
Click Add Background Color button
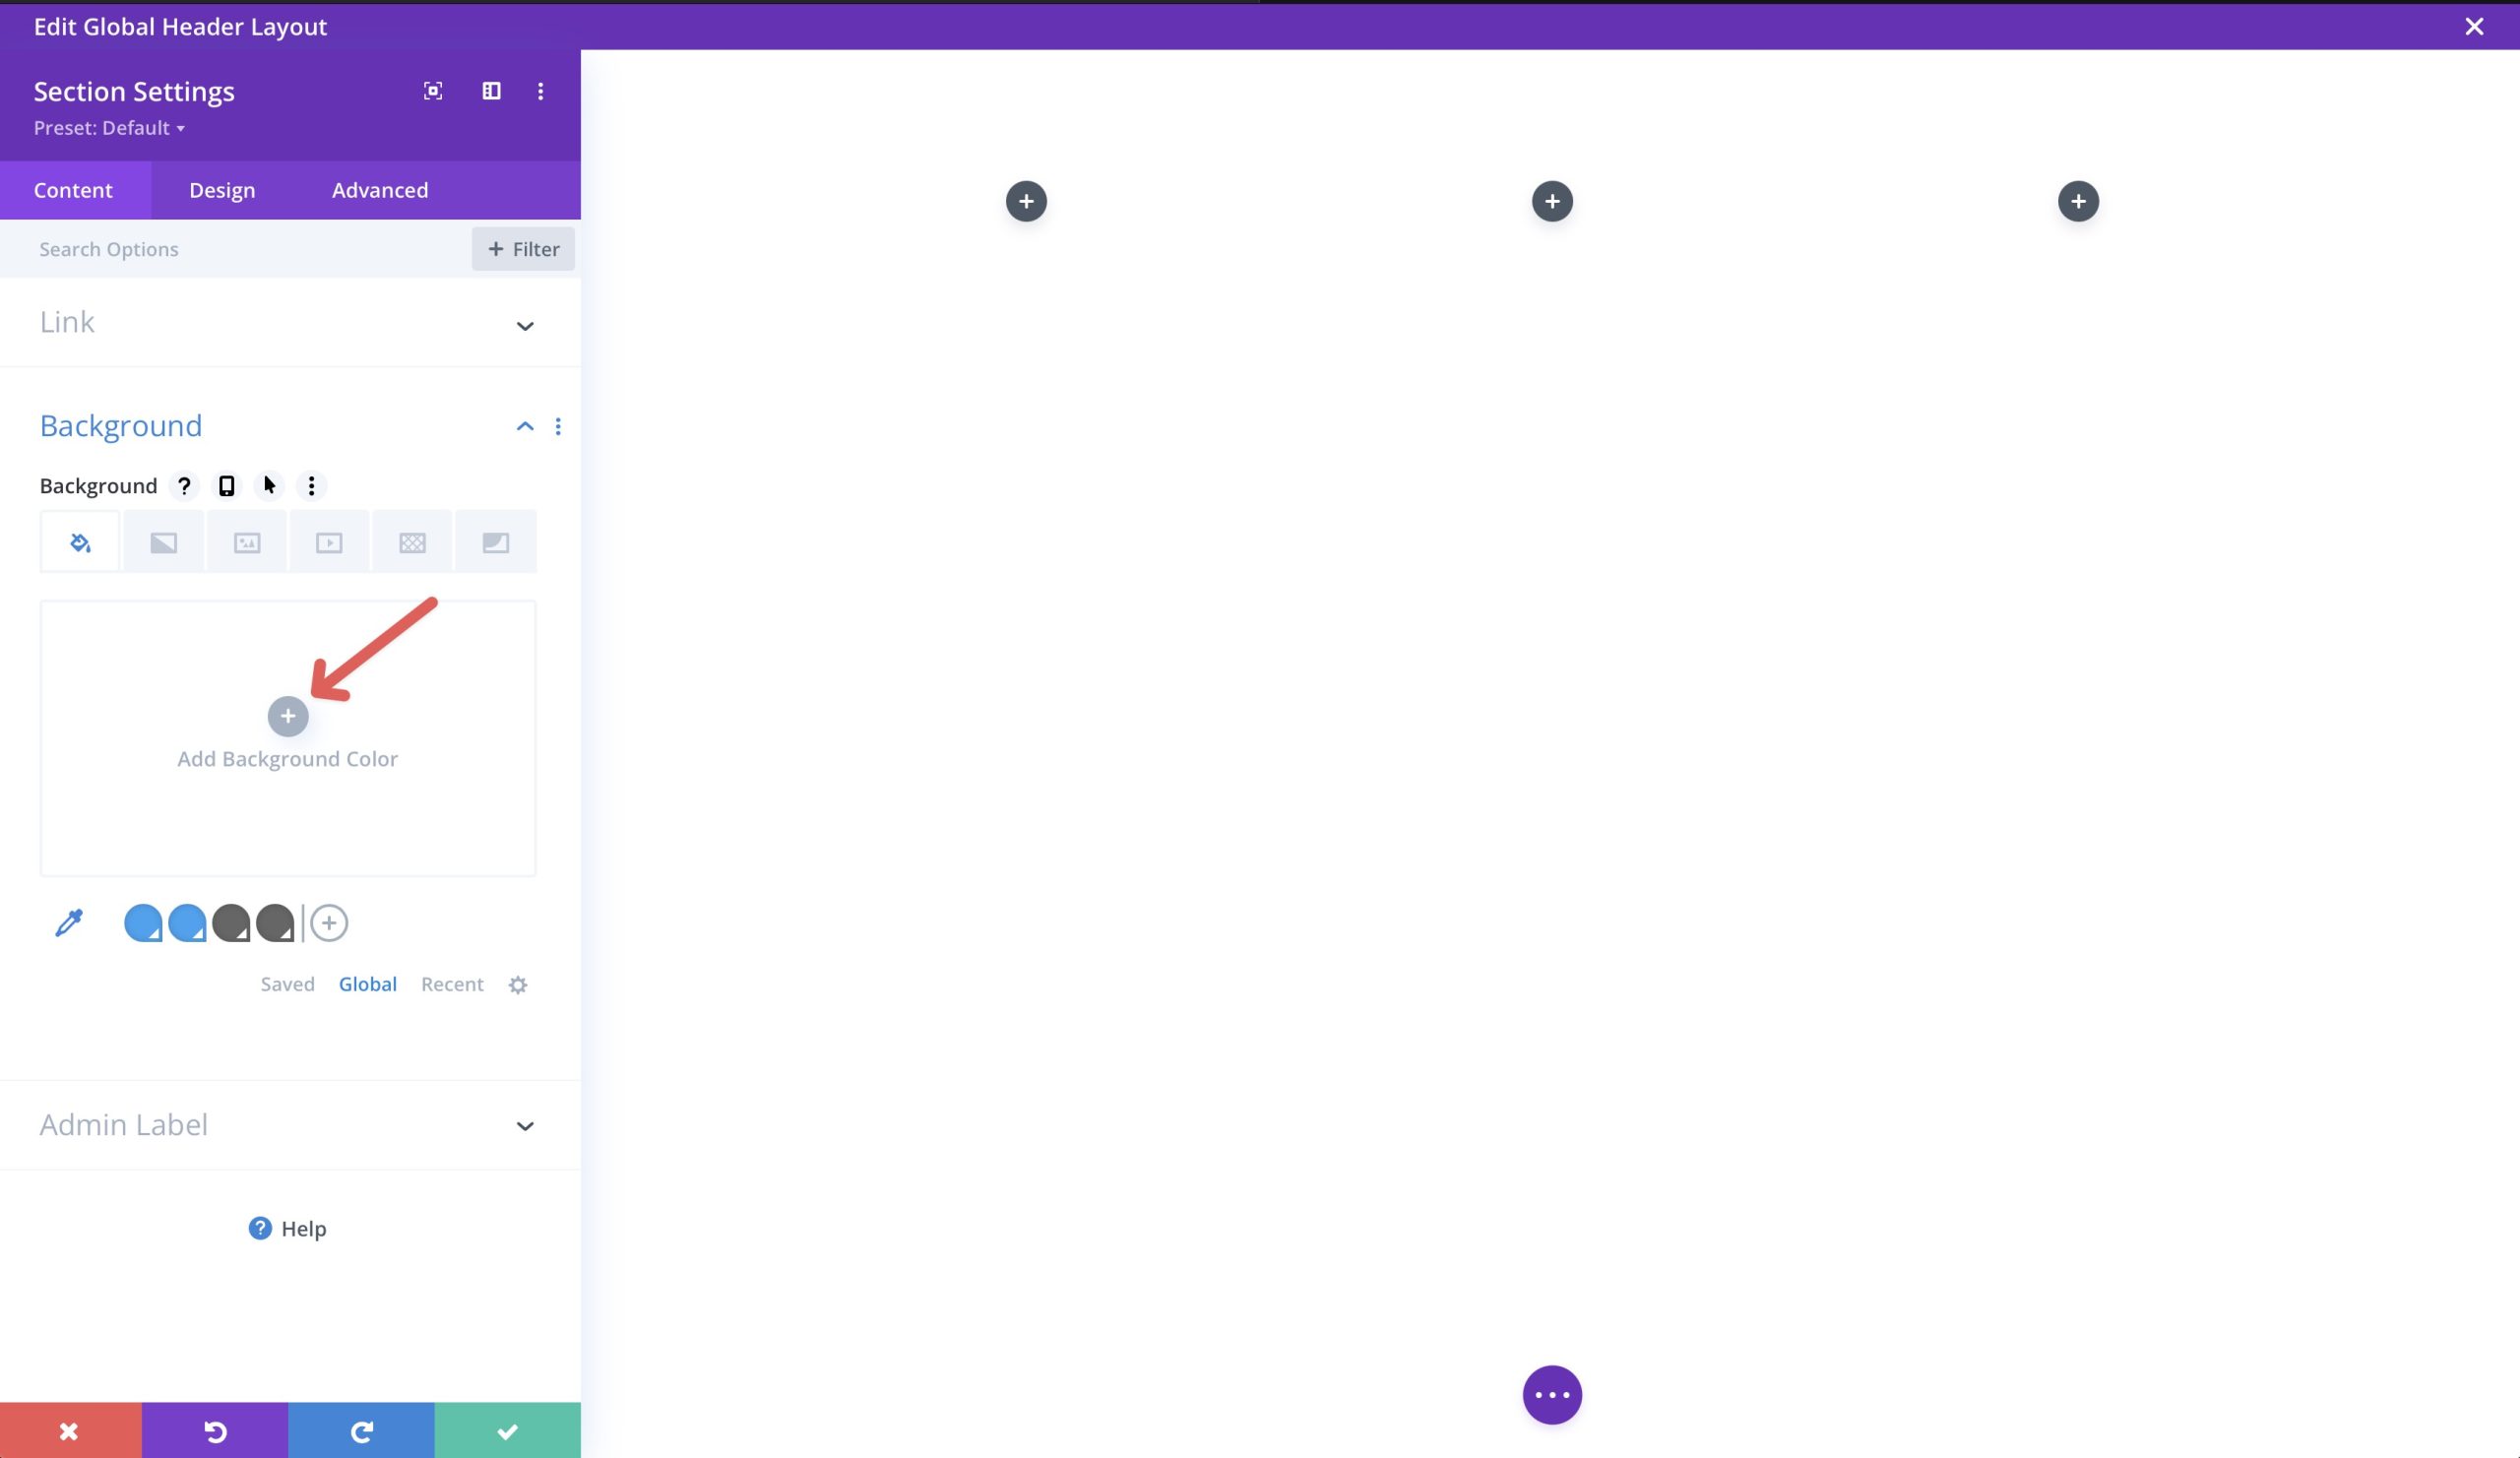click(288, 715)
